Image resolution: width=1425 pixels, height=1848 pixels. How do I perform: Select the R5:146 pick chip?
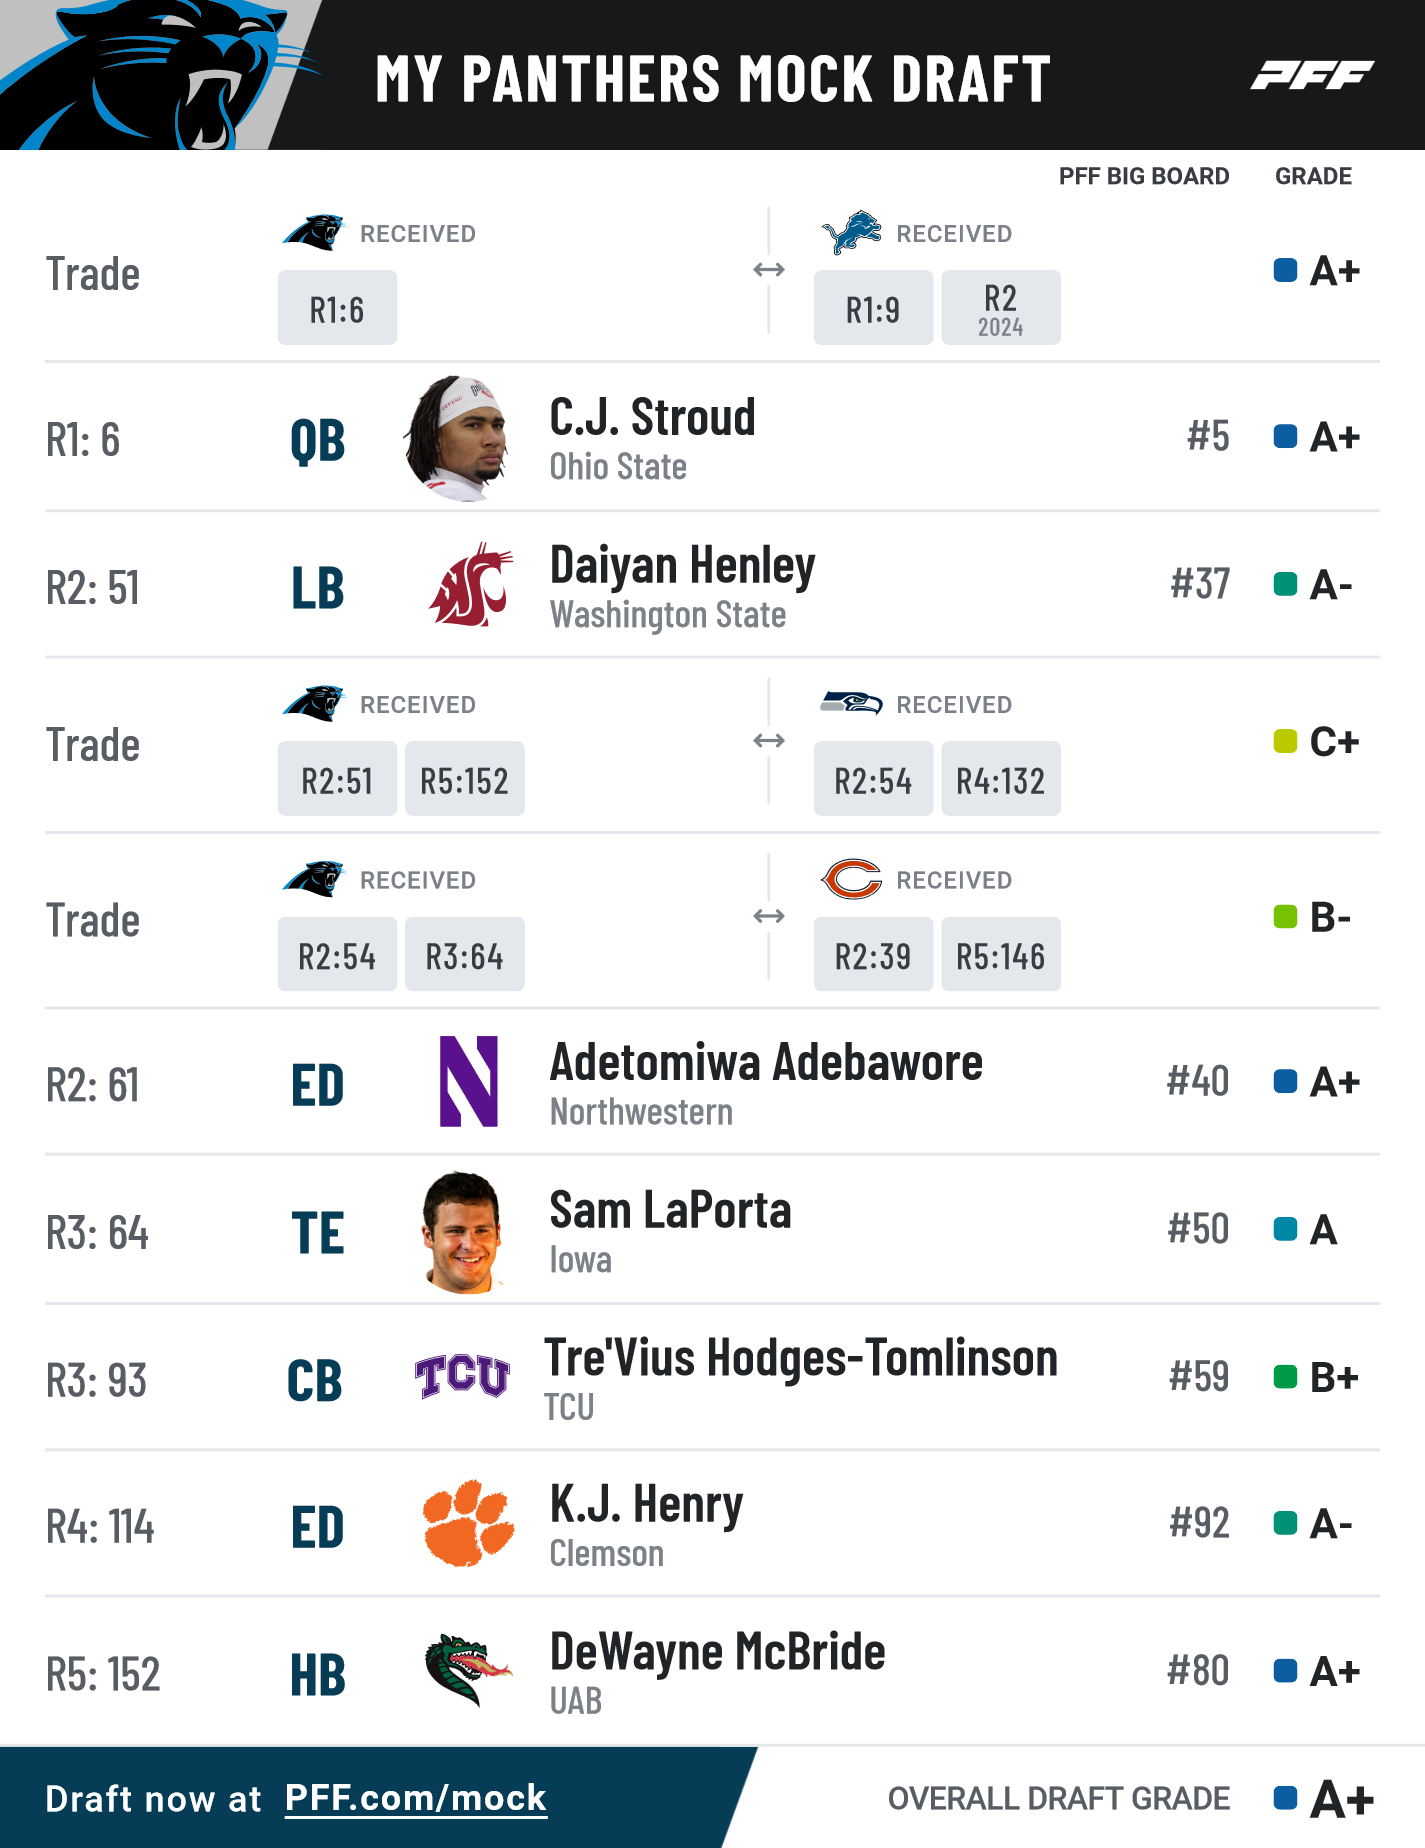(1000, 954)
